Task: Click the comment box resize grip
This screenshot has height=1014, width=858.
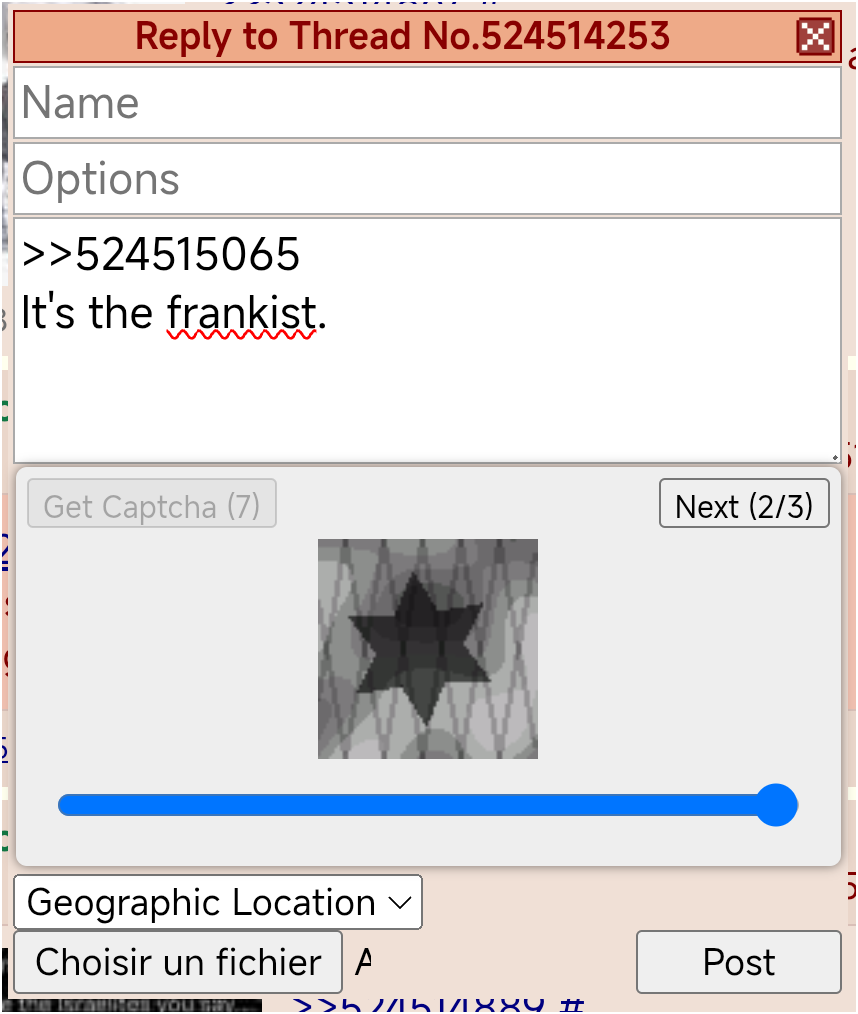Action: pos(835,457)
